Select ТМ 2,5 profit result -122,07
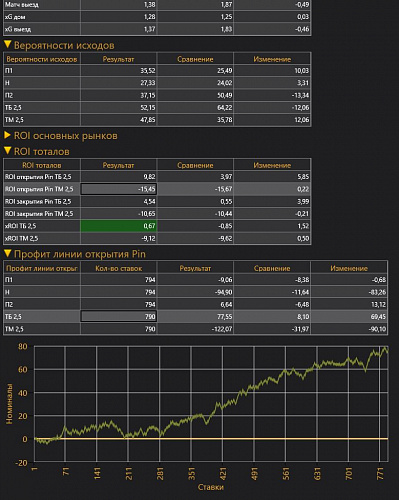Viewport: 399px width, 500px height. [x=195, y=329]
